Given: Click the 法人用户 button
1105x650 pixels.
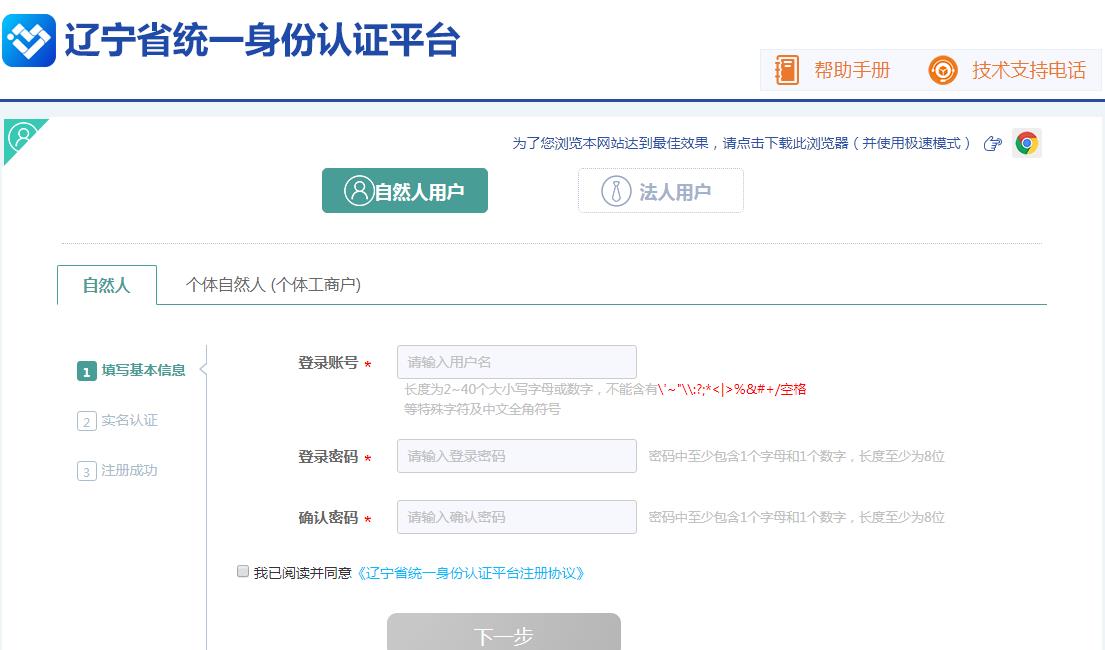Looking at the screenshot, I should (x=660, y=190).
